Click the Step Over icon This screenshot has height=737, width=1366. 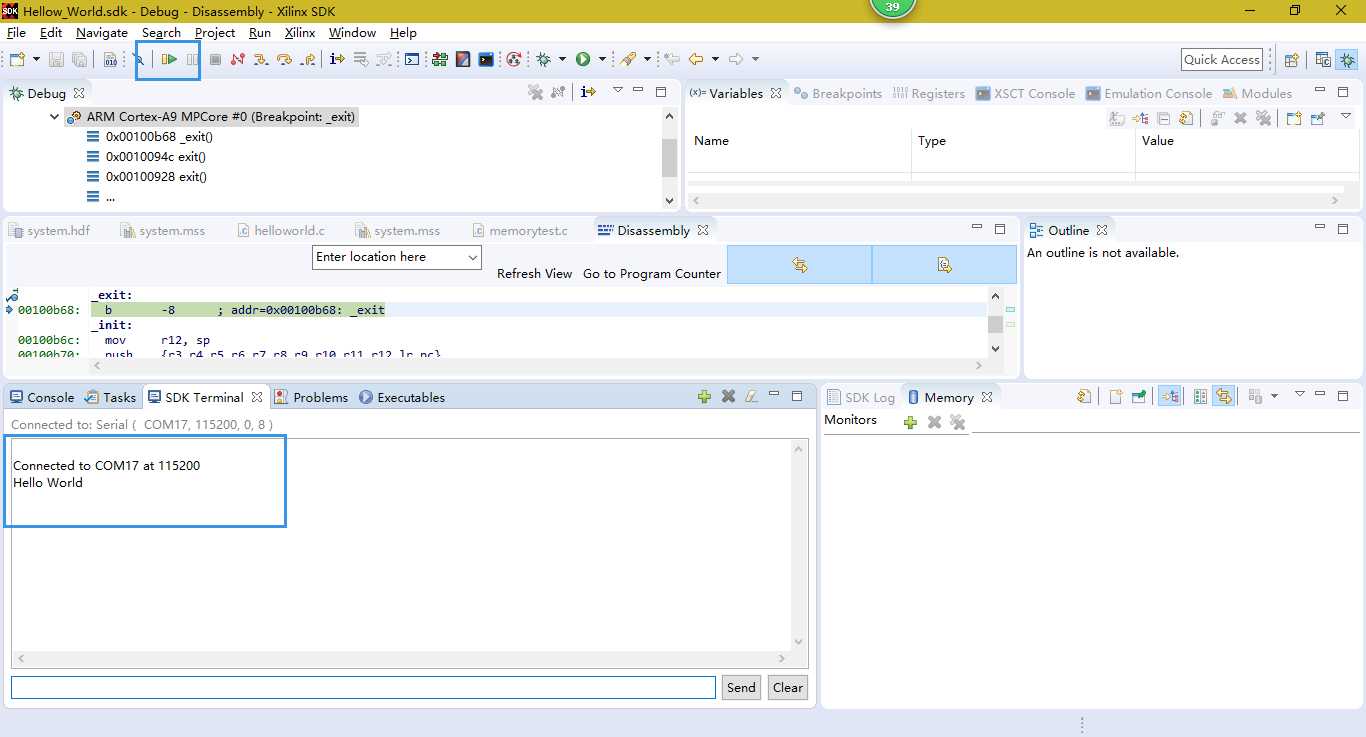pyautogui.click(x=284, y=60)
